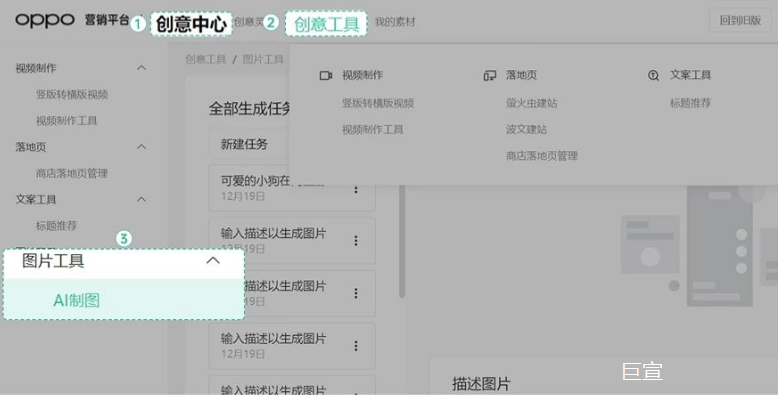Image resolution: width=778 pixels, height=396 pixels.
Task: Choose 商店落地页管理 in the dropdown menu
Action: [x=542, y=156]
